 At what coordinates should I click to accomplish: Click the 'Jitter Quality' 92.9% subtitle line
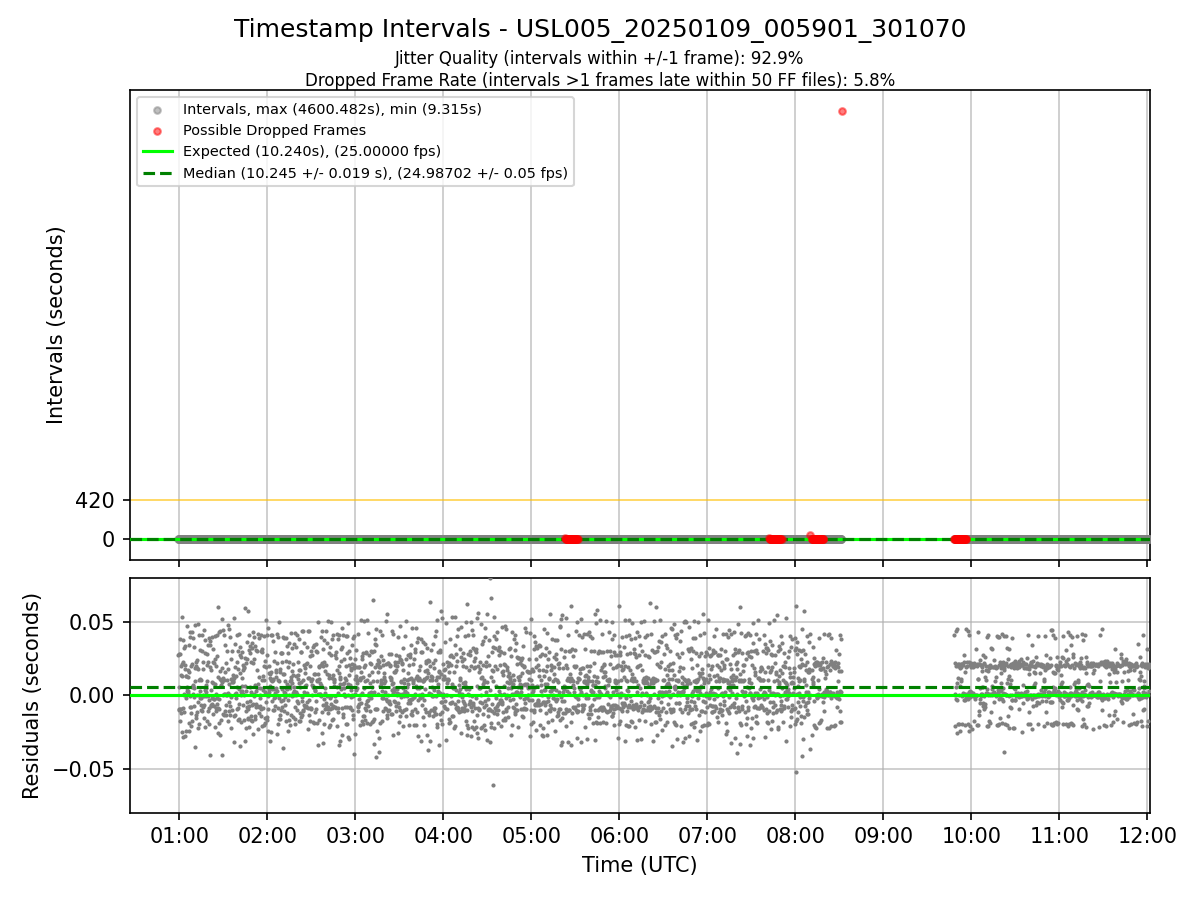[599, 58]
